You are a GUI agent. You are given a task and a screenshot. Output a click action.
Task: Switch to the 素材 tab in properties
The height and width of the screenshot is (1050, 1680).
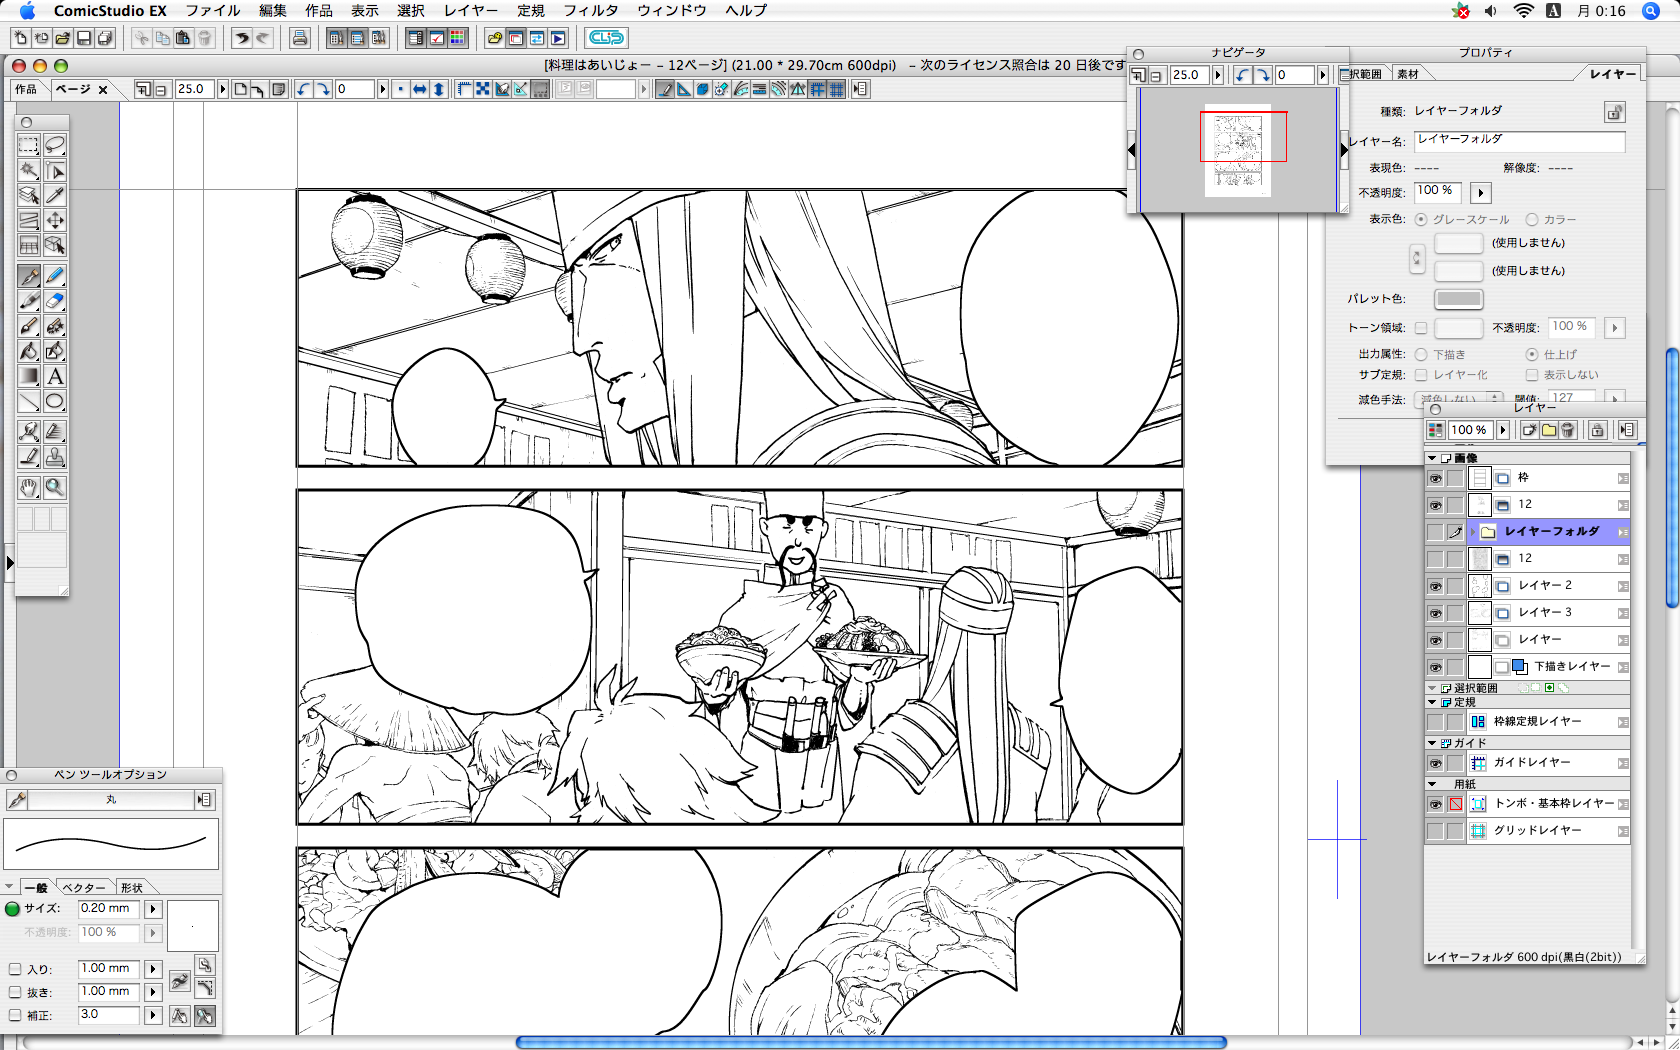1408,74
